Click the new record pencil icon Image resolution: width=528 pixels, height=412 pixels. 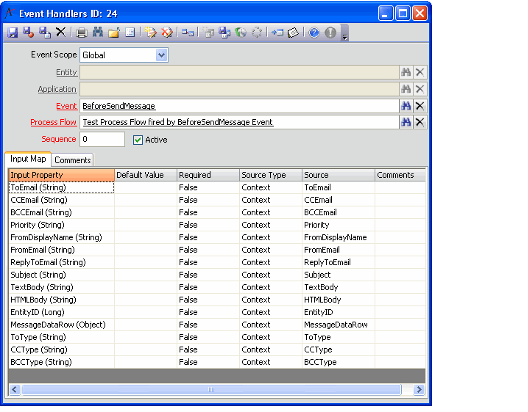(x=151, y=33)
